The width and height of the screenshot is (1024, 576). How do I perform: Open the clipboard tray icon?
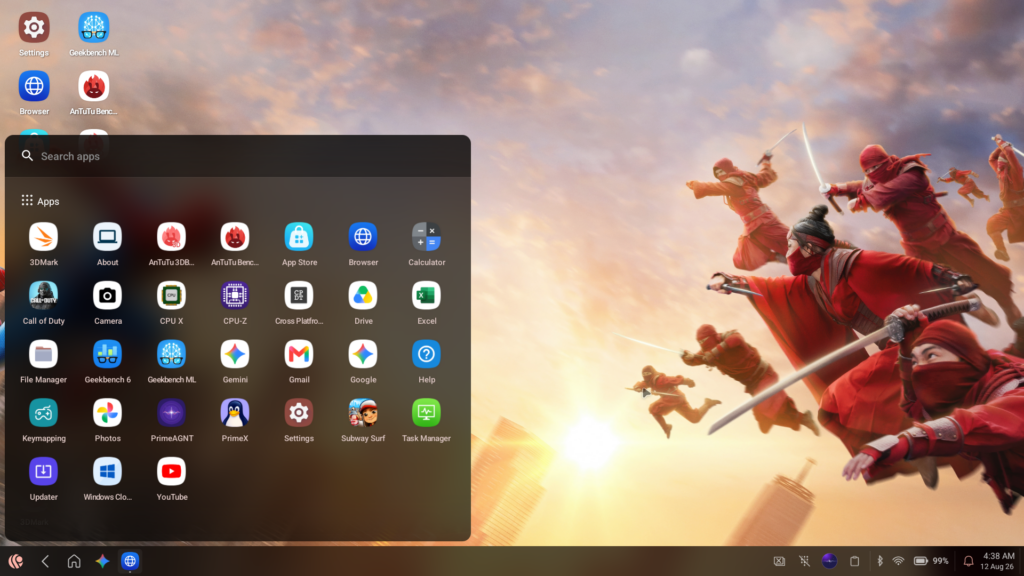(x=854, y=561)
